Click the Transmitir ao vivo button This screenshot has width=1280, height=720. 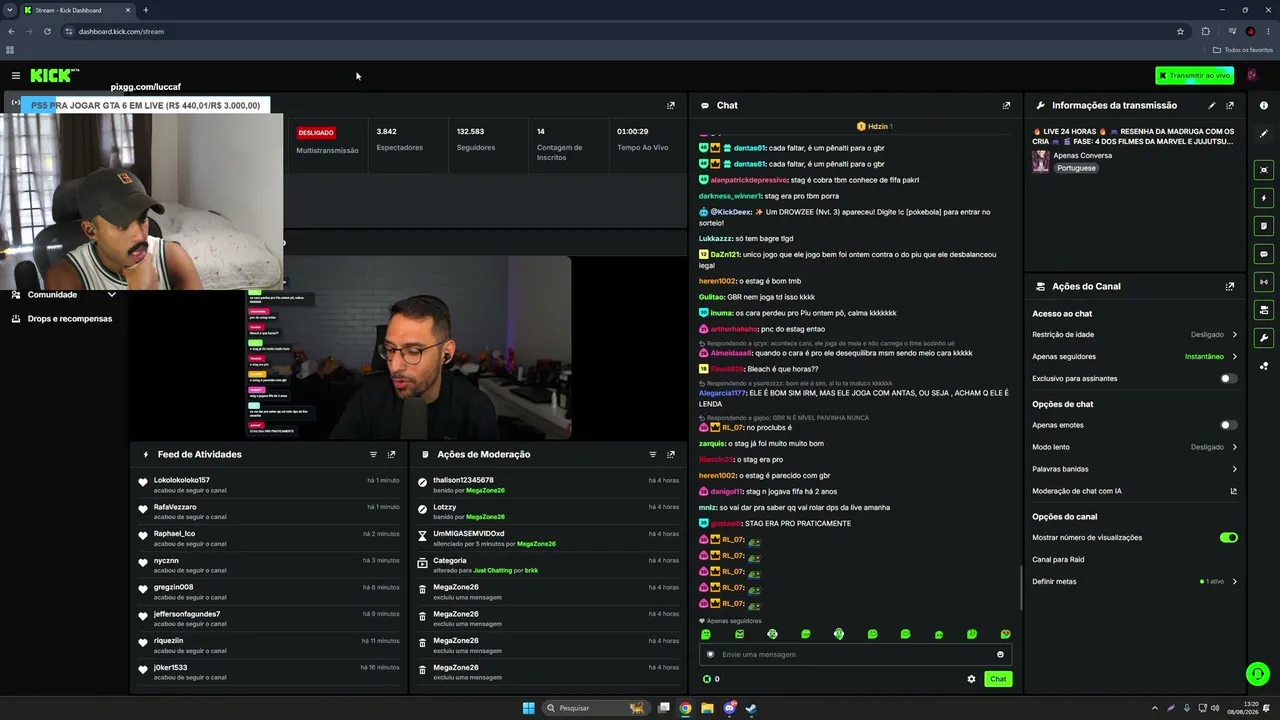1194,76
